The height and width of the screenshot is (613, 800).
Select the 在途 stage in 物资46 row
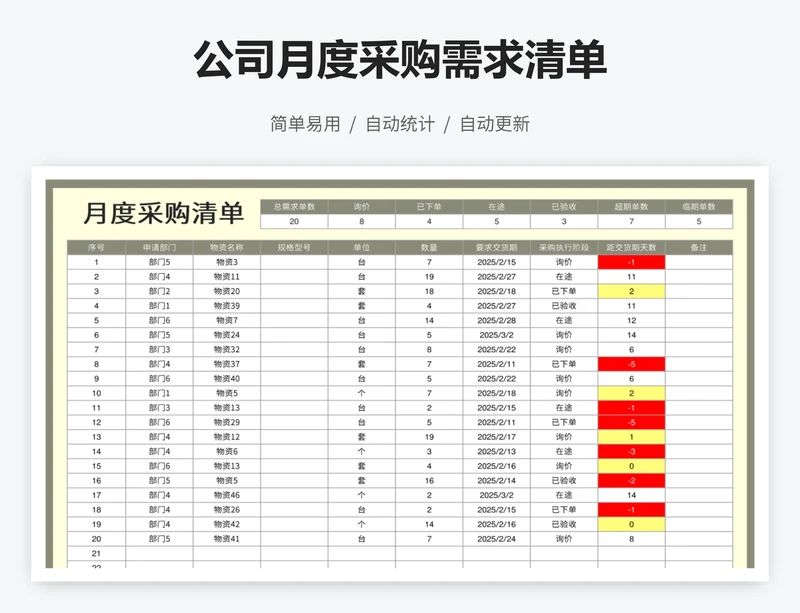[564, 495]
